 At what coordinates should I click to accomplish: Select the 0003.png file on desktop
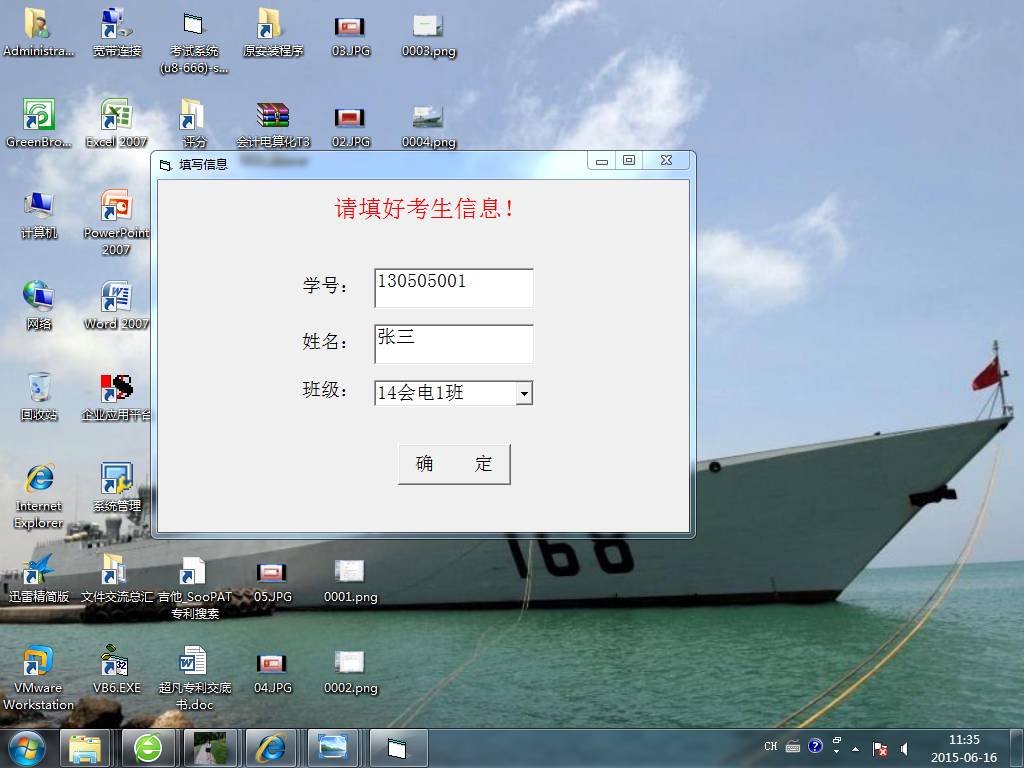pos(429,27)
